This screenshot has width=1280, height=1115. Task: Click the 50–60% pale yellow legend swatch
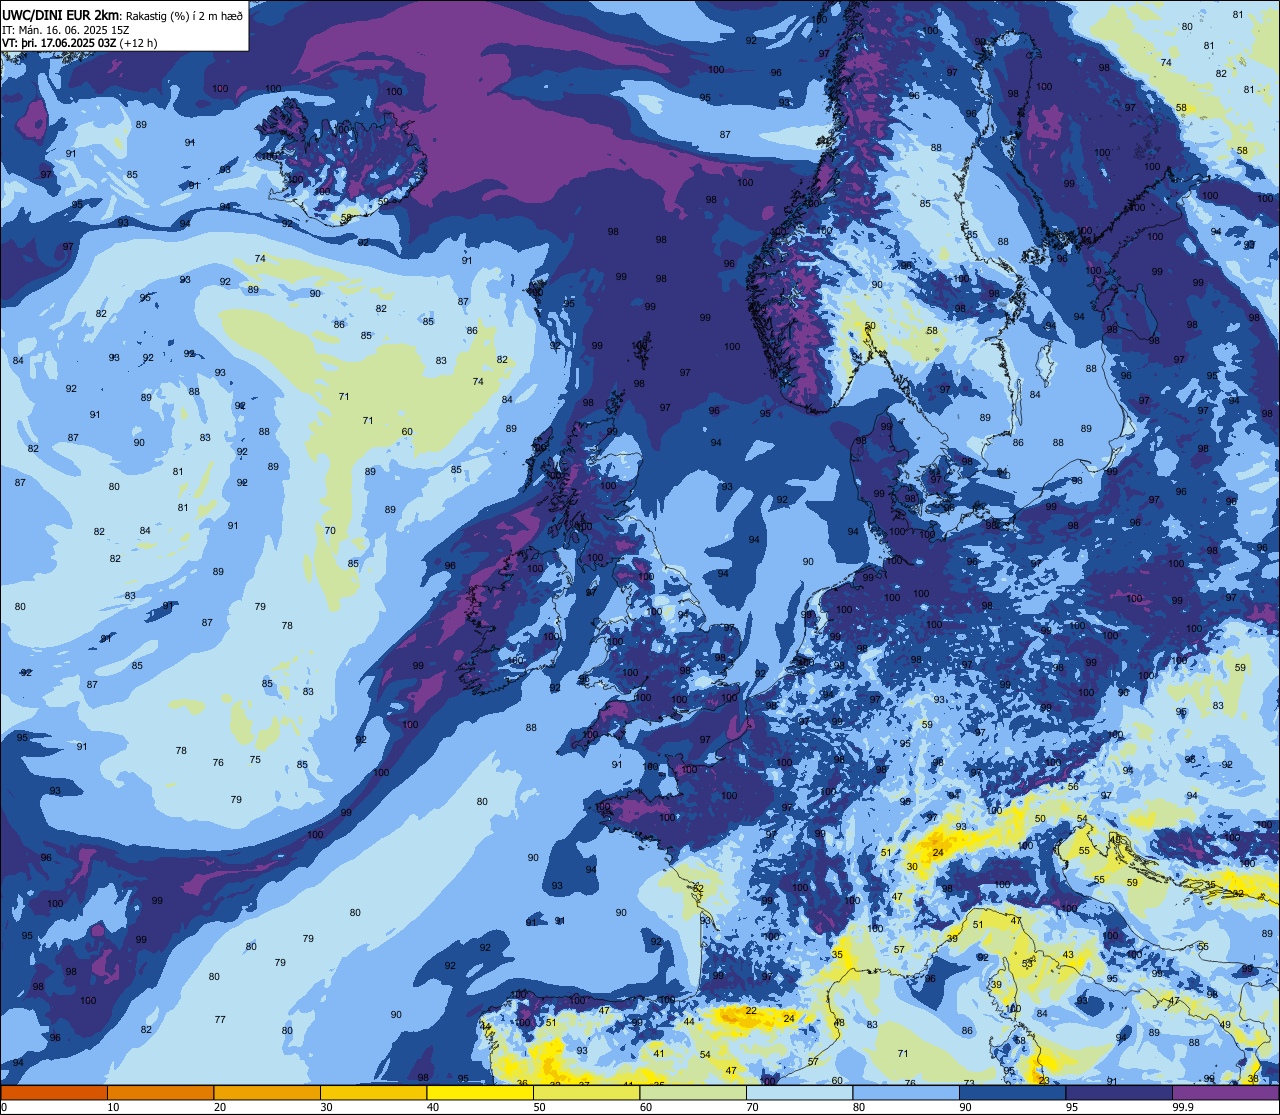coord(586,1092)
